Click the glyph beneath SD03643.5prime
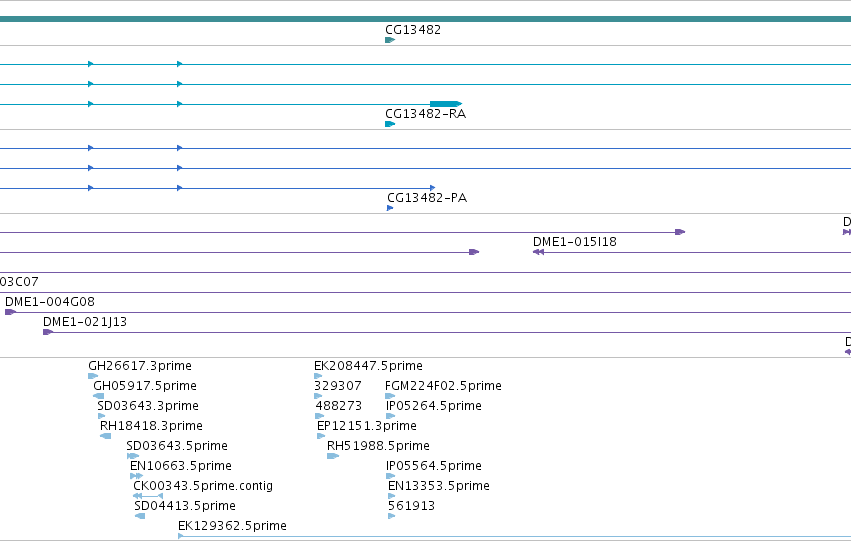 tap(132, 456)
